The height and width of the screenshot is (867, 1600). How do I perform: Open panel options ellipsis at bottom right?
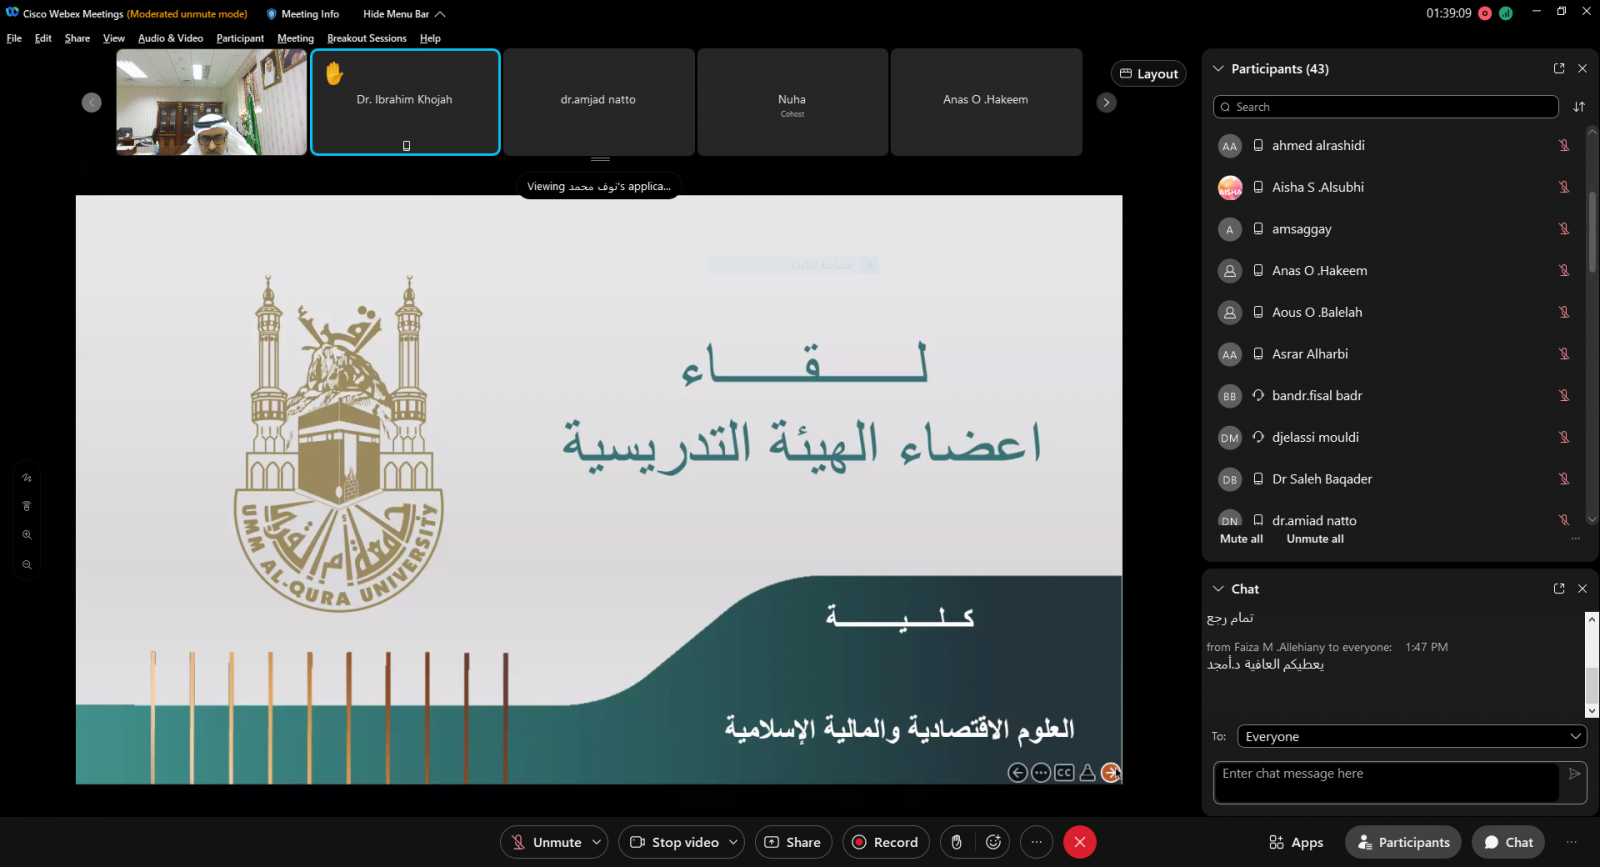1571,842
